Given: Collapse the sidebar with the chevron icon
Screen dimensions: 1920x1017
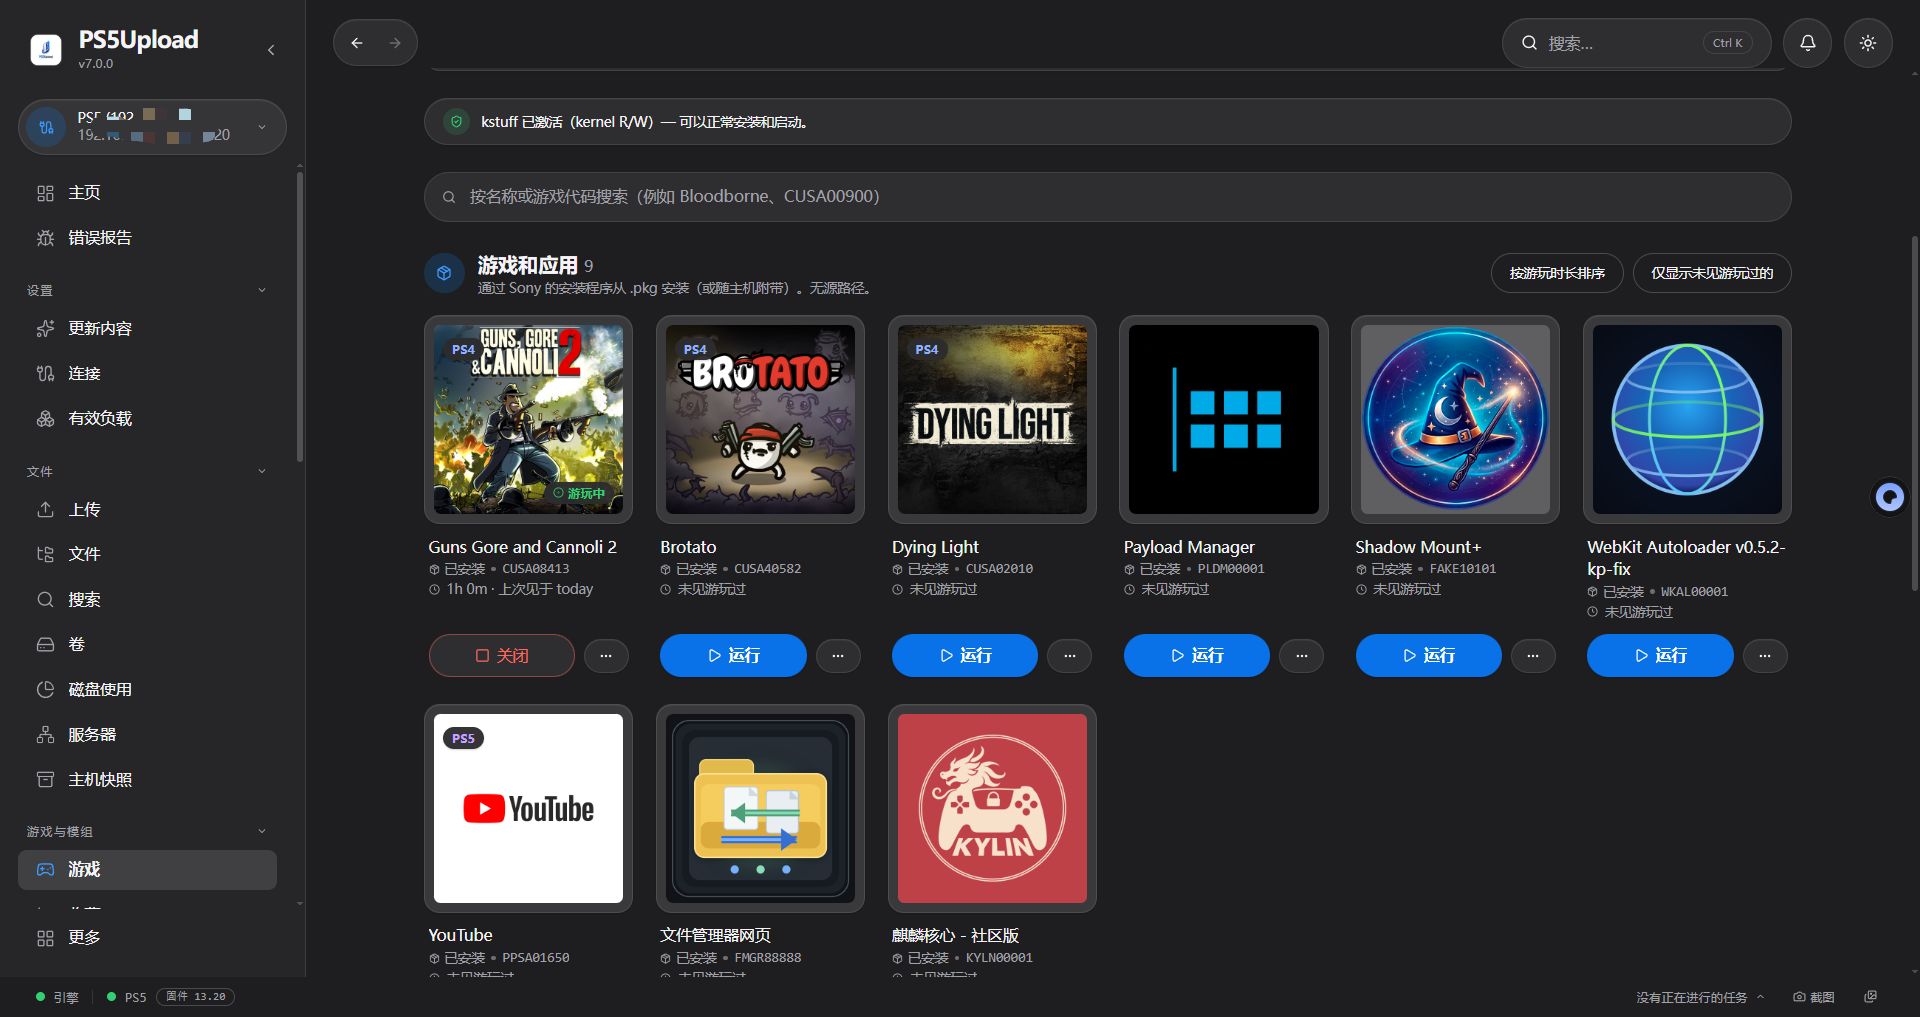Looking at the screenshot, I should click(x=271, y=50).
